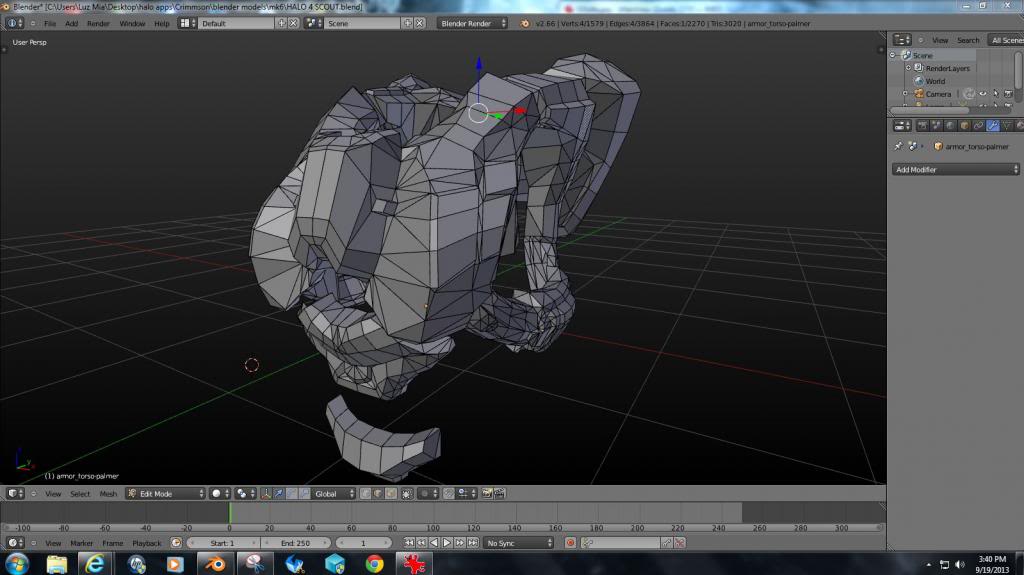Pin the properties context with pushpin icon
The width and height of the screenshot is (1024, 575).
pyautogui.click(x=898, y=146)
